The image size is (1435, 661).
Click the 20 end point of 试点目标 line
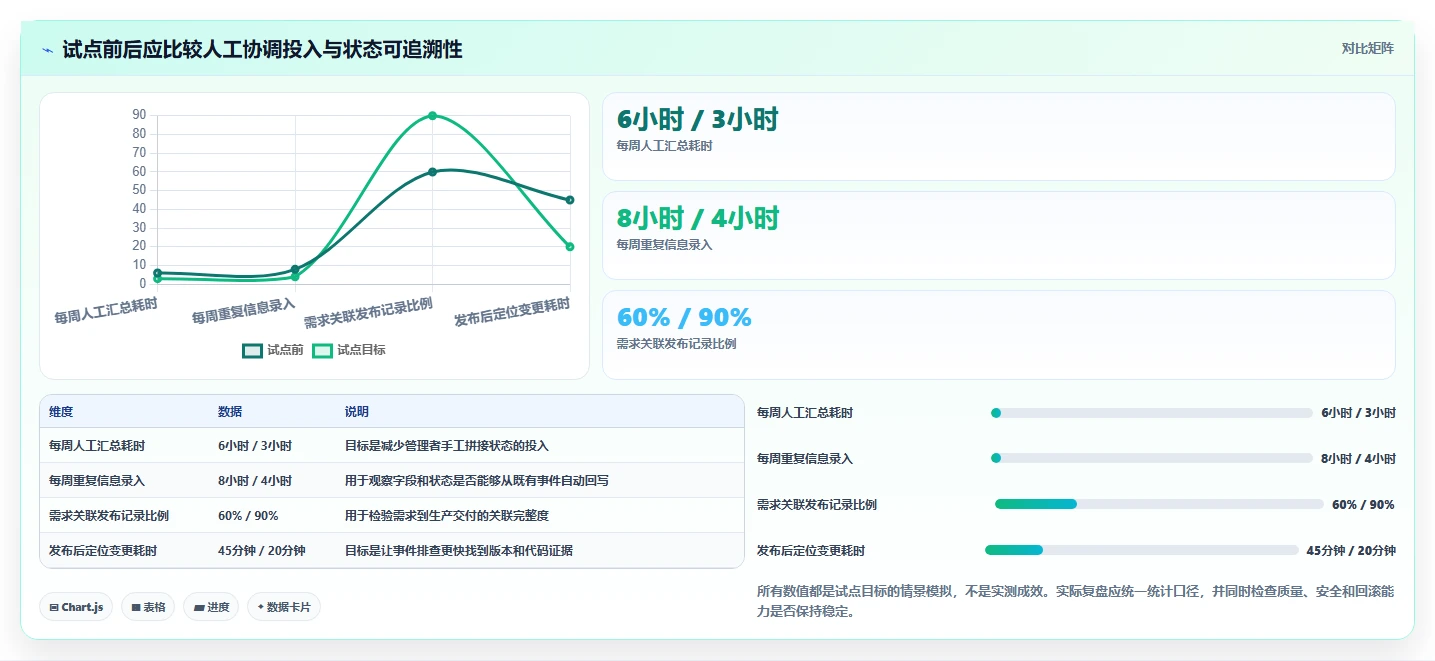pyautogui.click(x=570, y=246)
